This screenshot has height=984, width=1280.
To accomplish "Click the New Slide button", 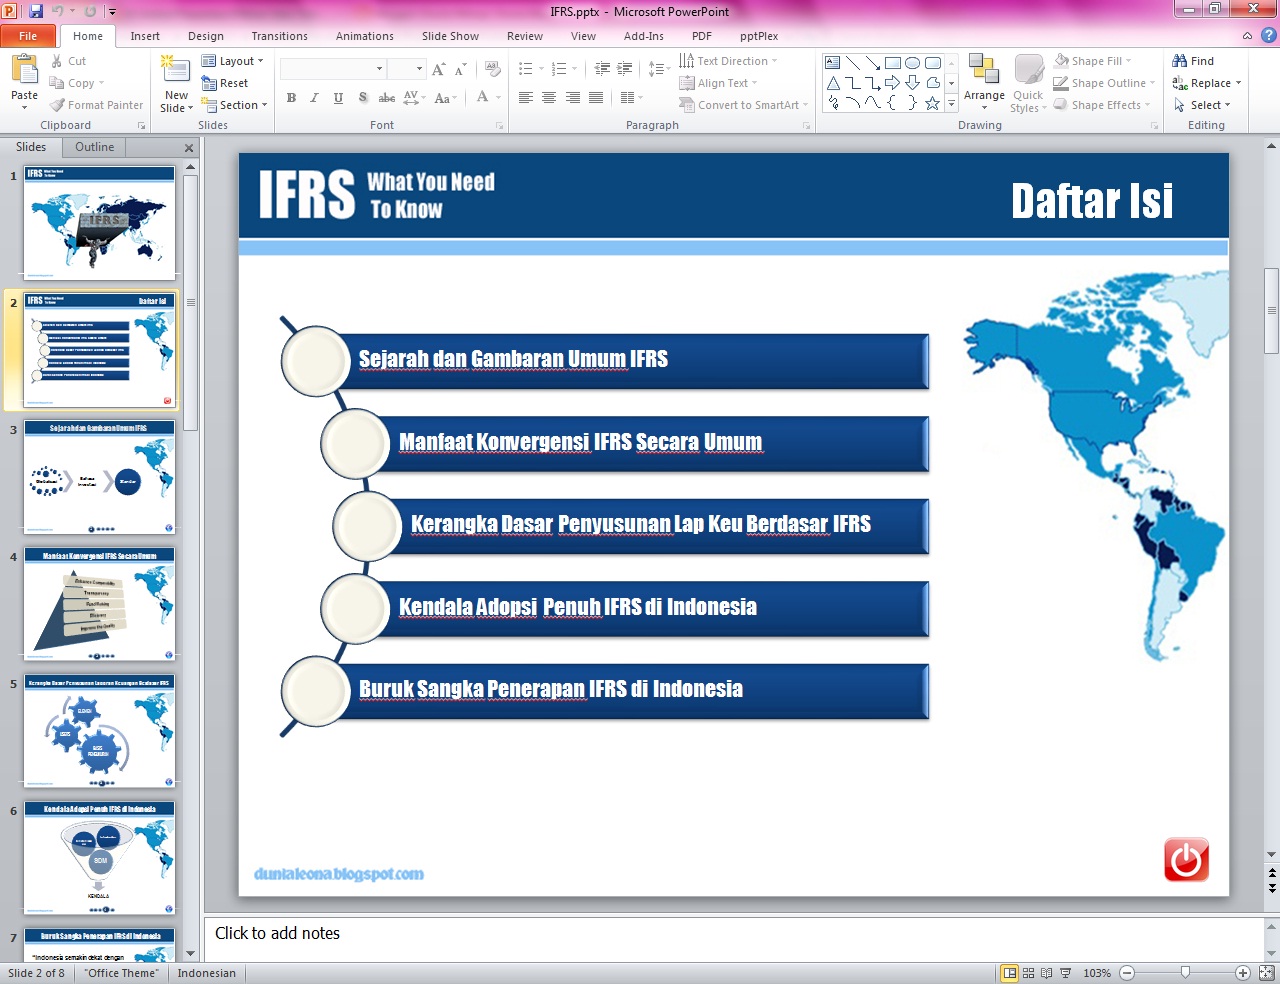I will (176, 84).
